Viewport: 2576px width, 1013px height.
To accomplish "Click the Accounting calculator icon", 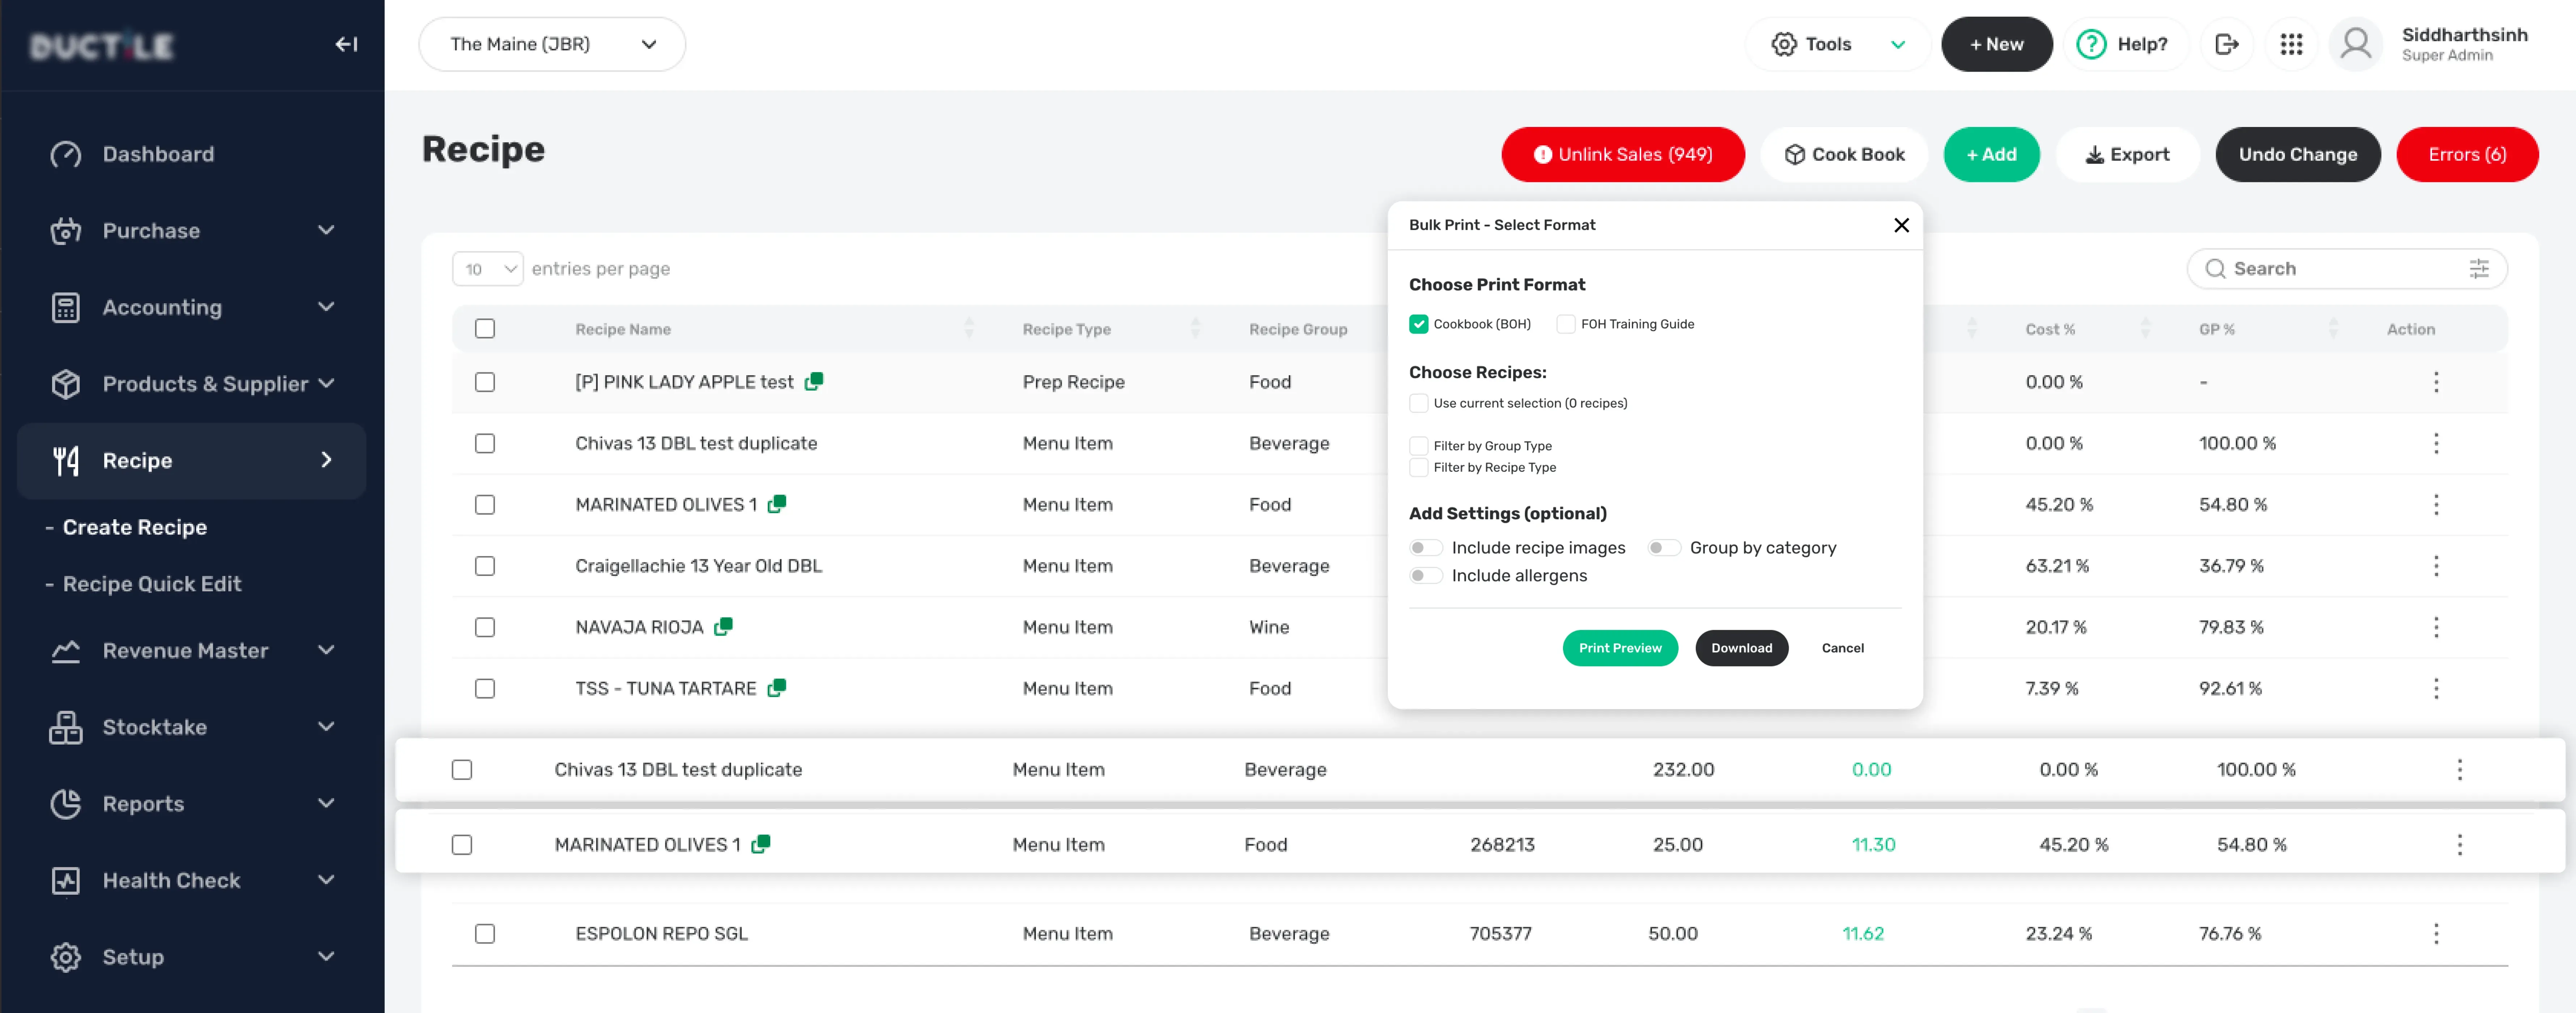I will [x=66, y=307].
